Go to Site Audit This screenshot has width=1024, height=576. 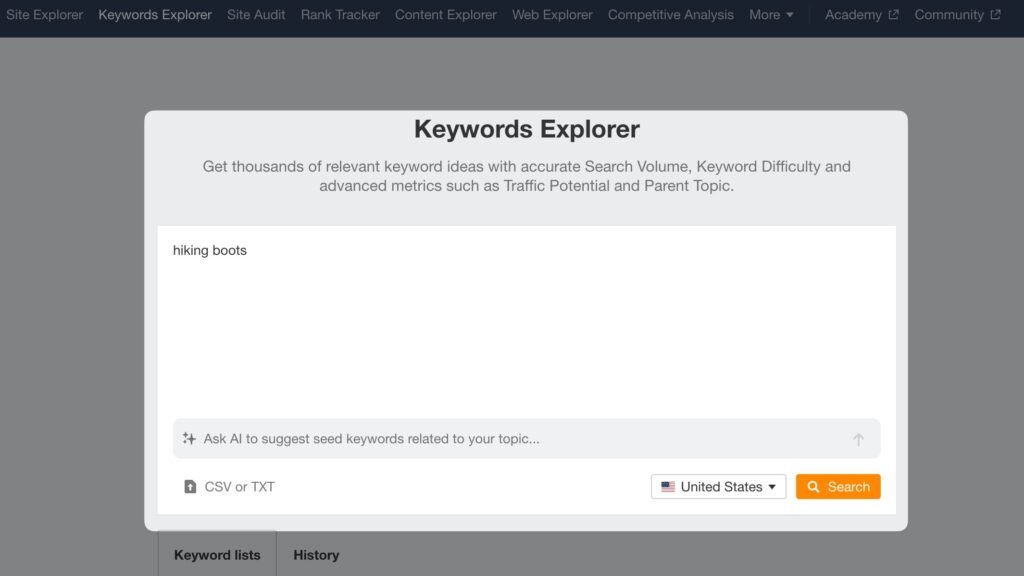(256, 14)
